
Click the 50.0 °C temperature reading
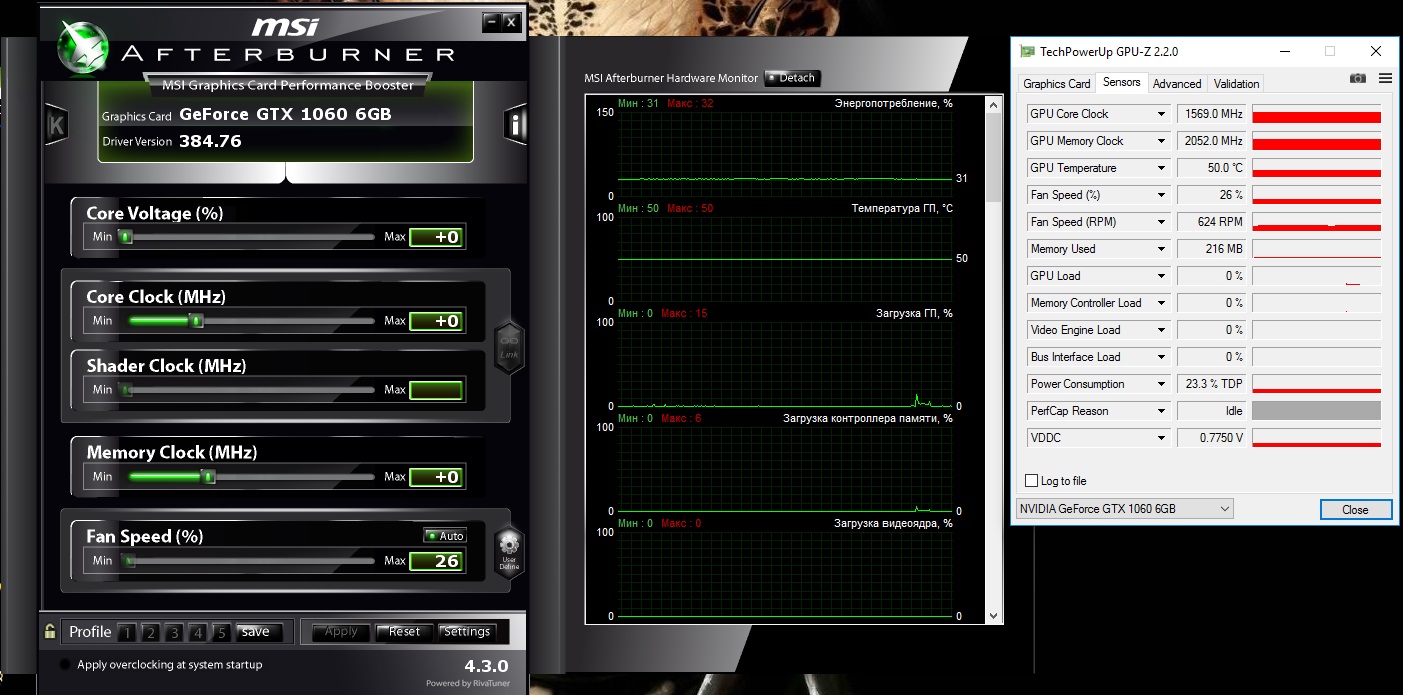pyautogui.click(x=1212, y=168)
